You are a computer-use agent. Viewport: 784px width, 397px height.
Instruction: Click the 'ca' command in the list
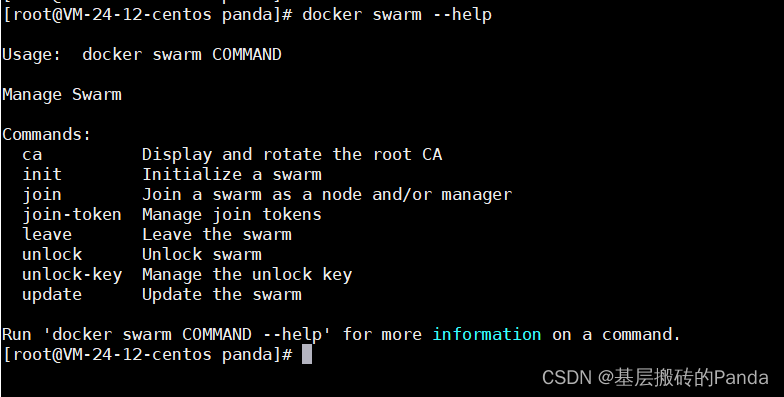(32, 154)
